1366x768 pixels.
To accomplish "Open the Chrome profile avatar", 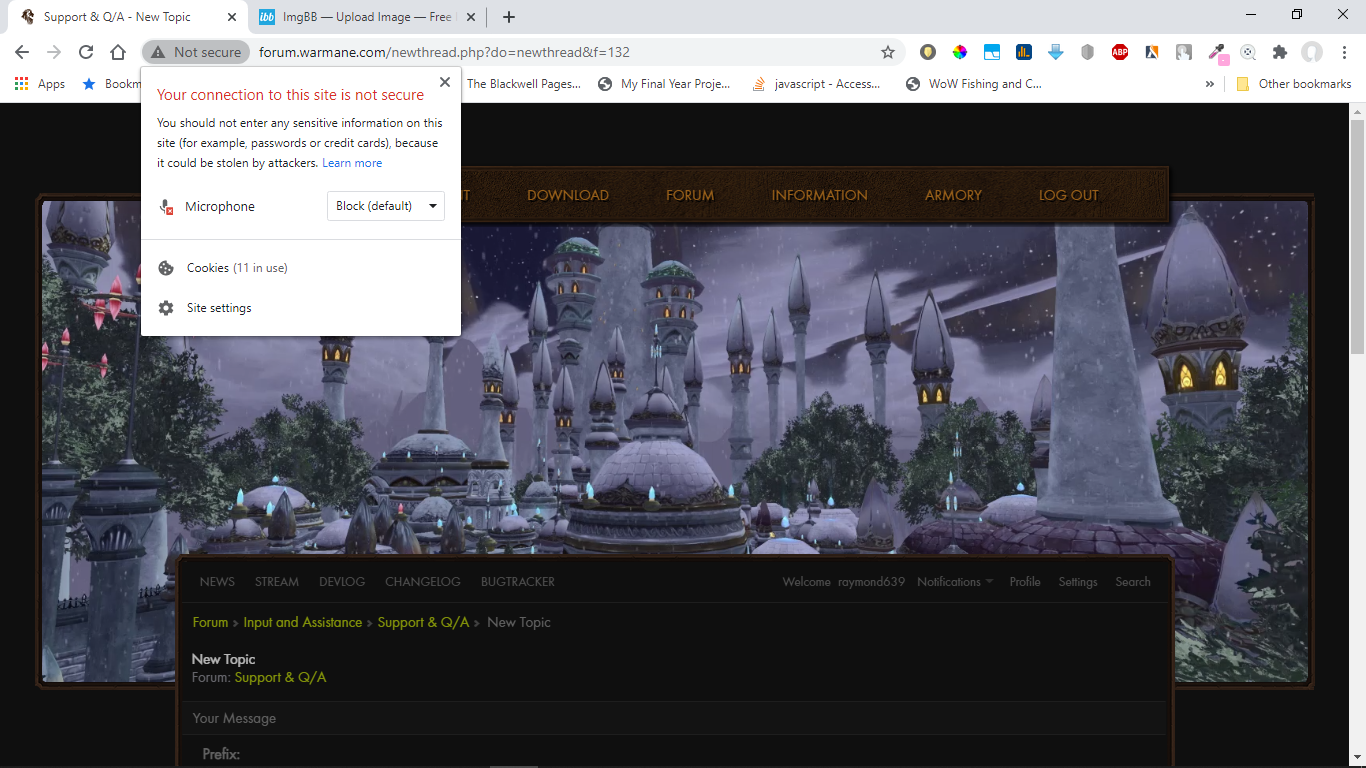I will (1312, 52).
